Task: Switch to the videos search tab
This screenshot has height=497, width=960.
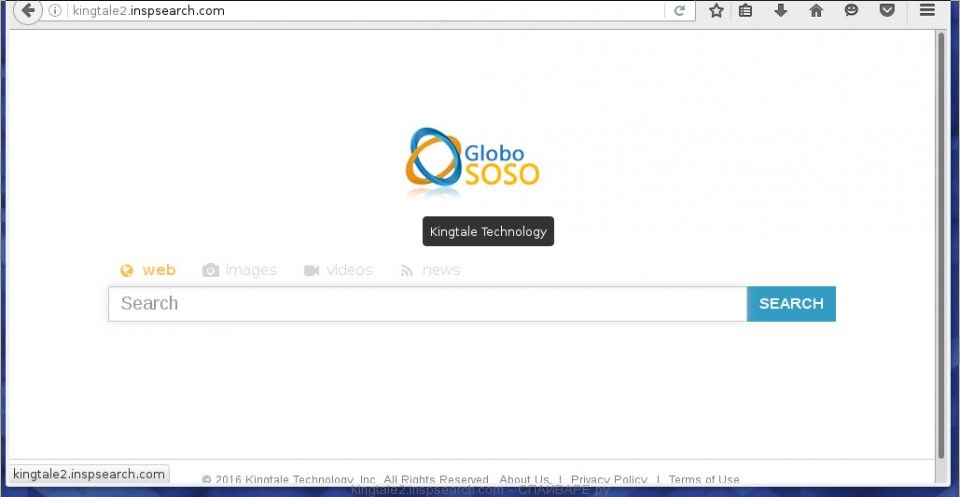Action: coord(338,270)
